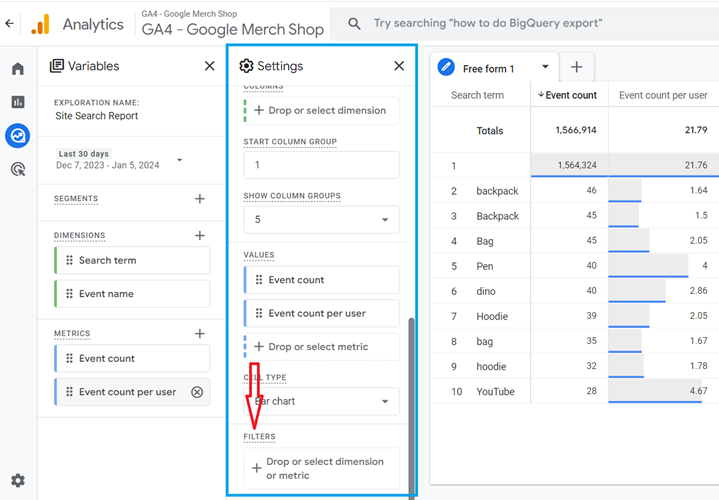Open Advertising sidebar icon
This screenshot has height=500, width=719.
(x=18, y=170)
